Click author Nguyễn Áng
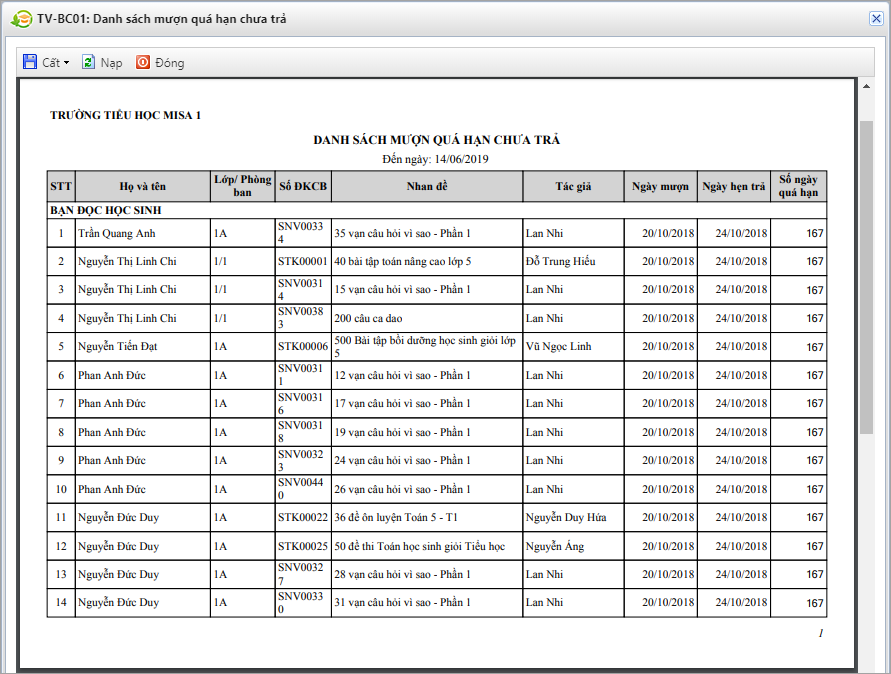 (x=555, y=546)
